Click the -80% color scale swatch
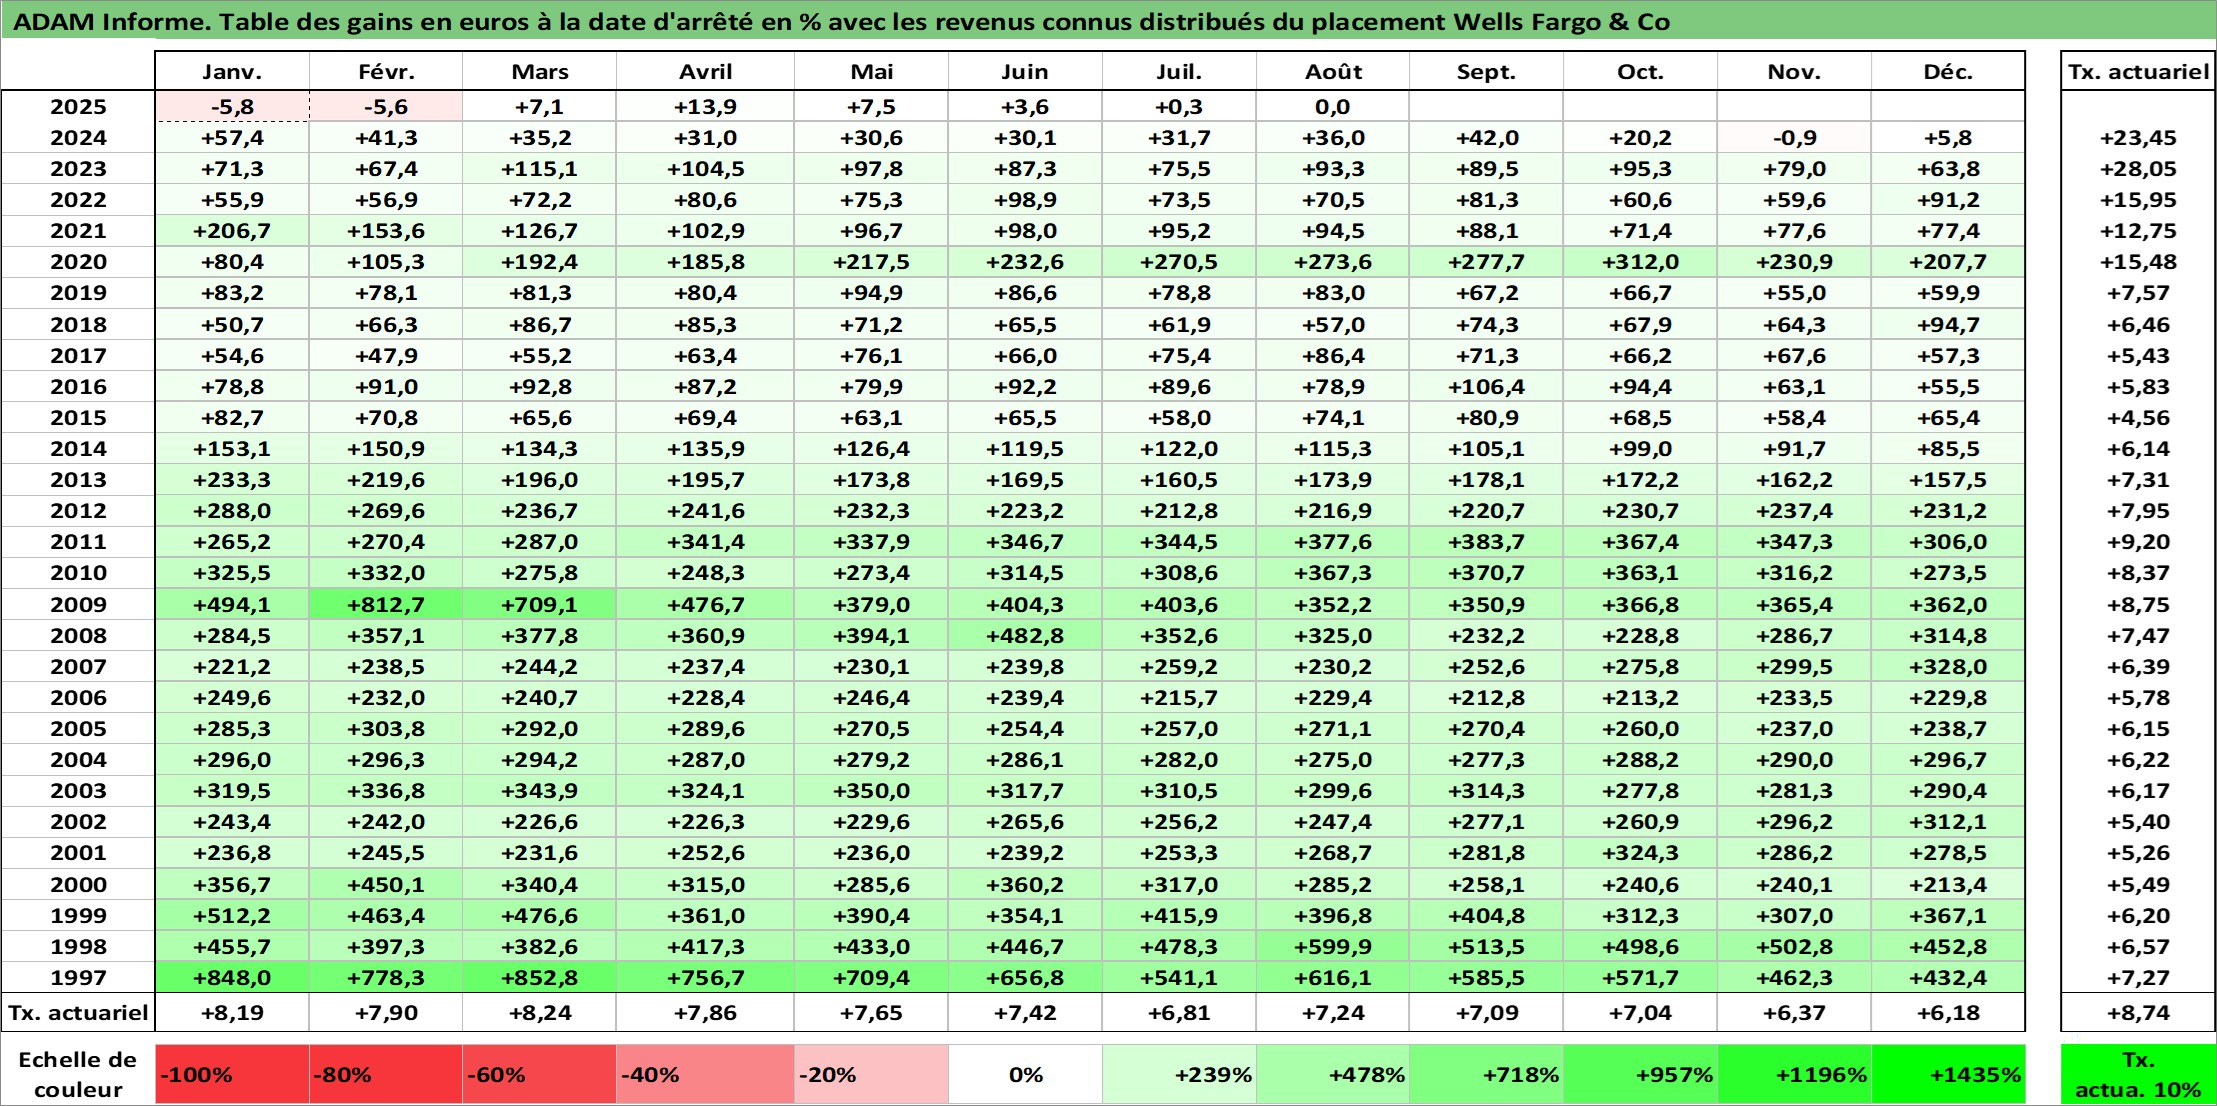The height and width of the screenshot is (1106, 2217). pyautogui.click(x=386, y=1074)
